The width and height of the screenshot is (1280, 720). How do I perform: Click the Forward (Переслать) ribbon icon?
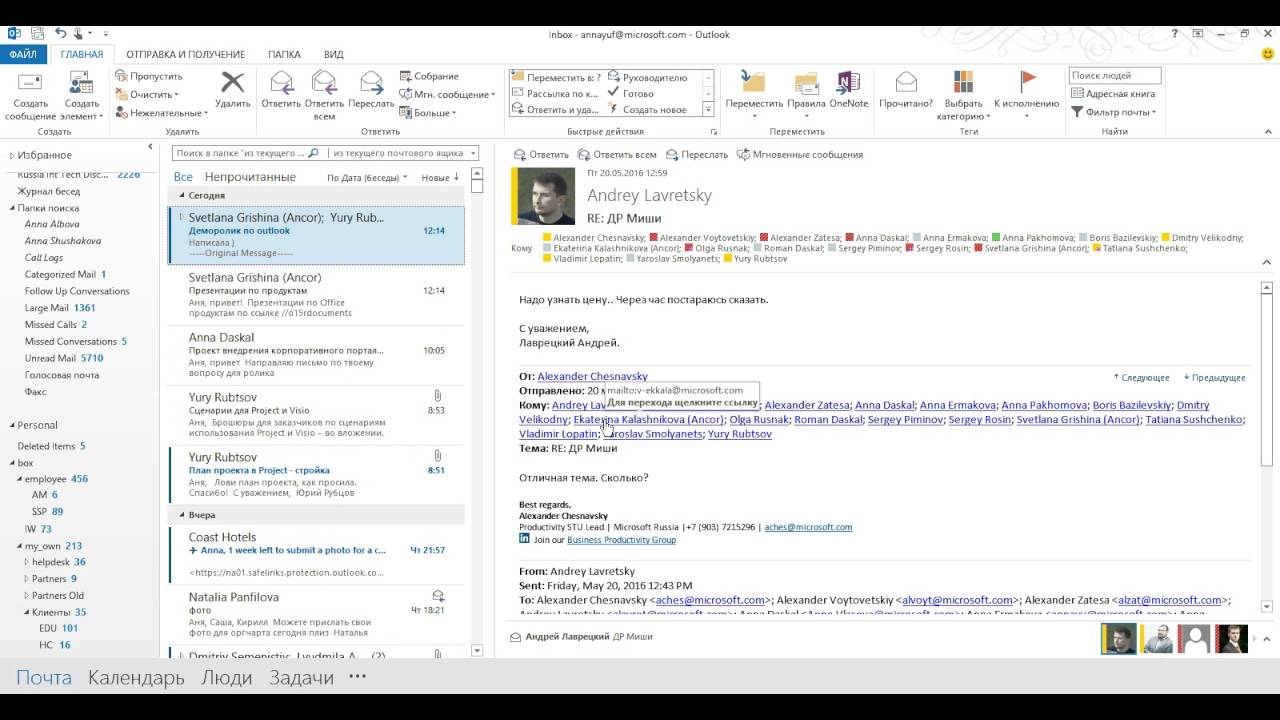click(371, 83)
